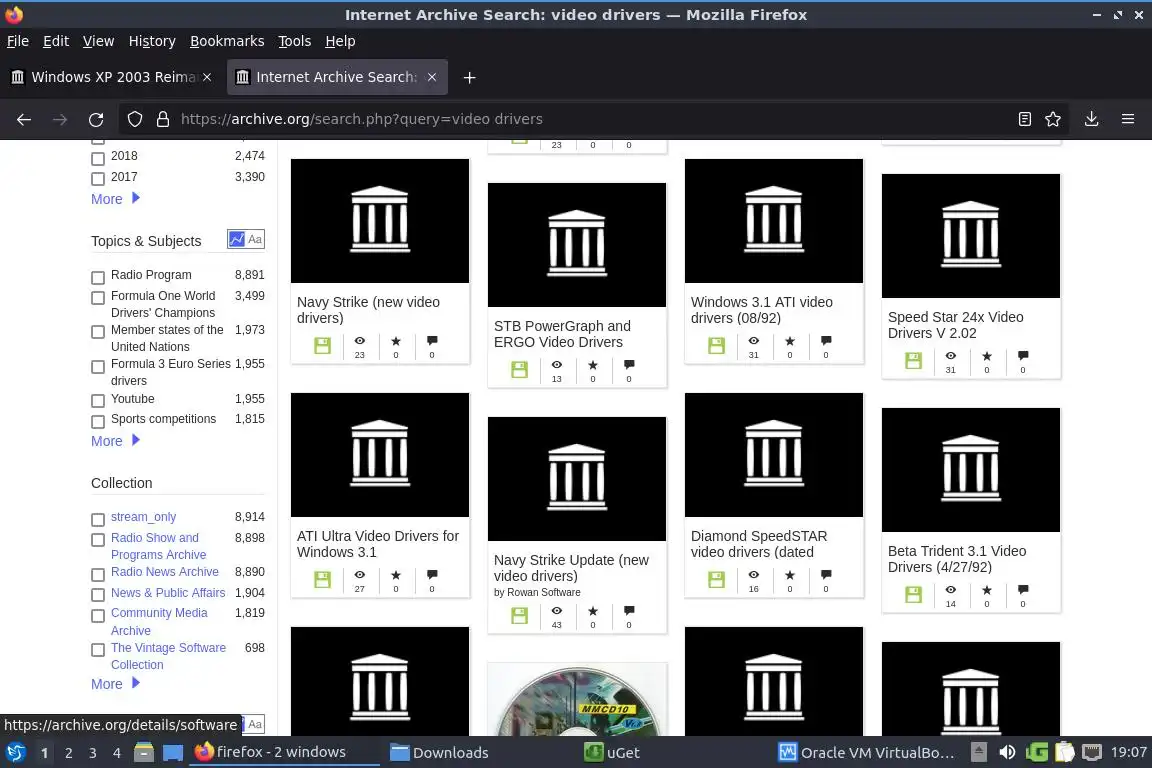This screenshot has height=768, width=1152.
Task: Open the News & Public Affairs link
Action: [x=168, y=592]
